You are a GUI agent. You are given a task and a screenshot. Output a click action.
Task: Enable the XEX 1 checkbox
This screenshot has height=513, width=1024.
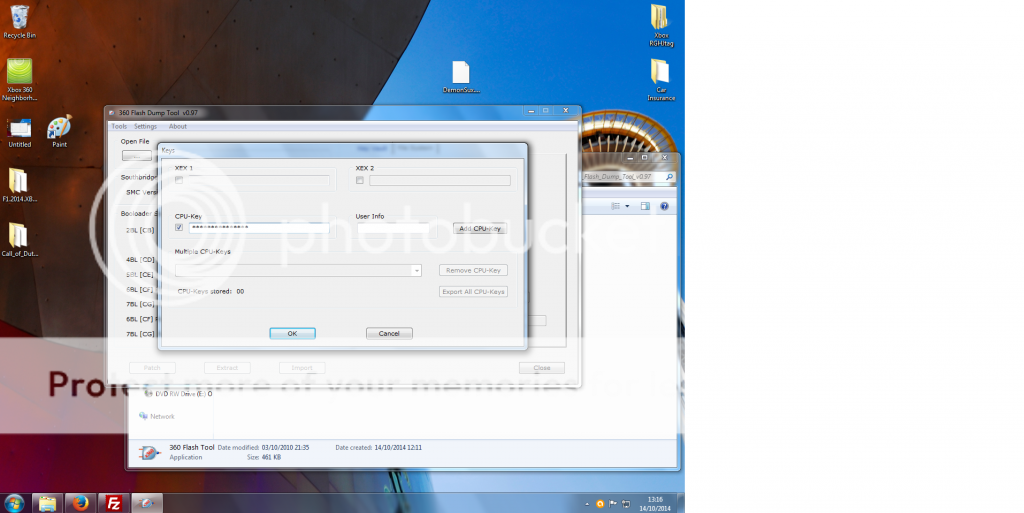click(179, 181)
